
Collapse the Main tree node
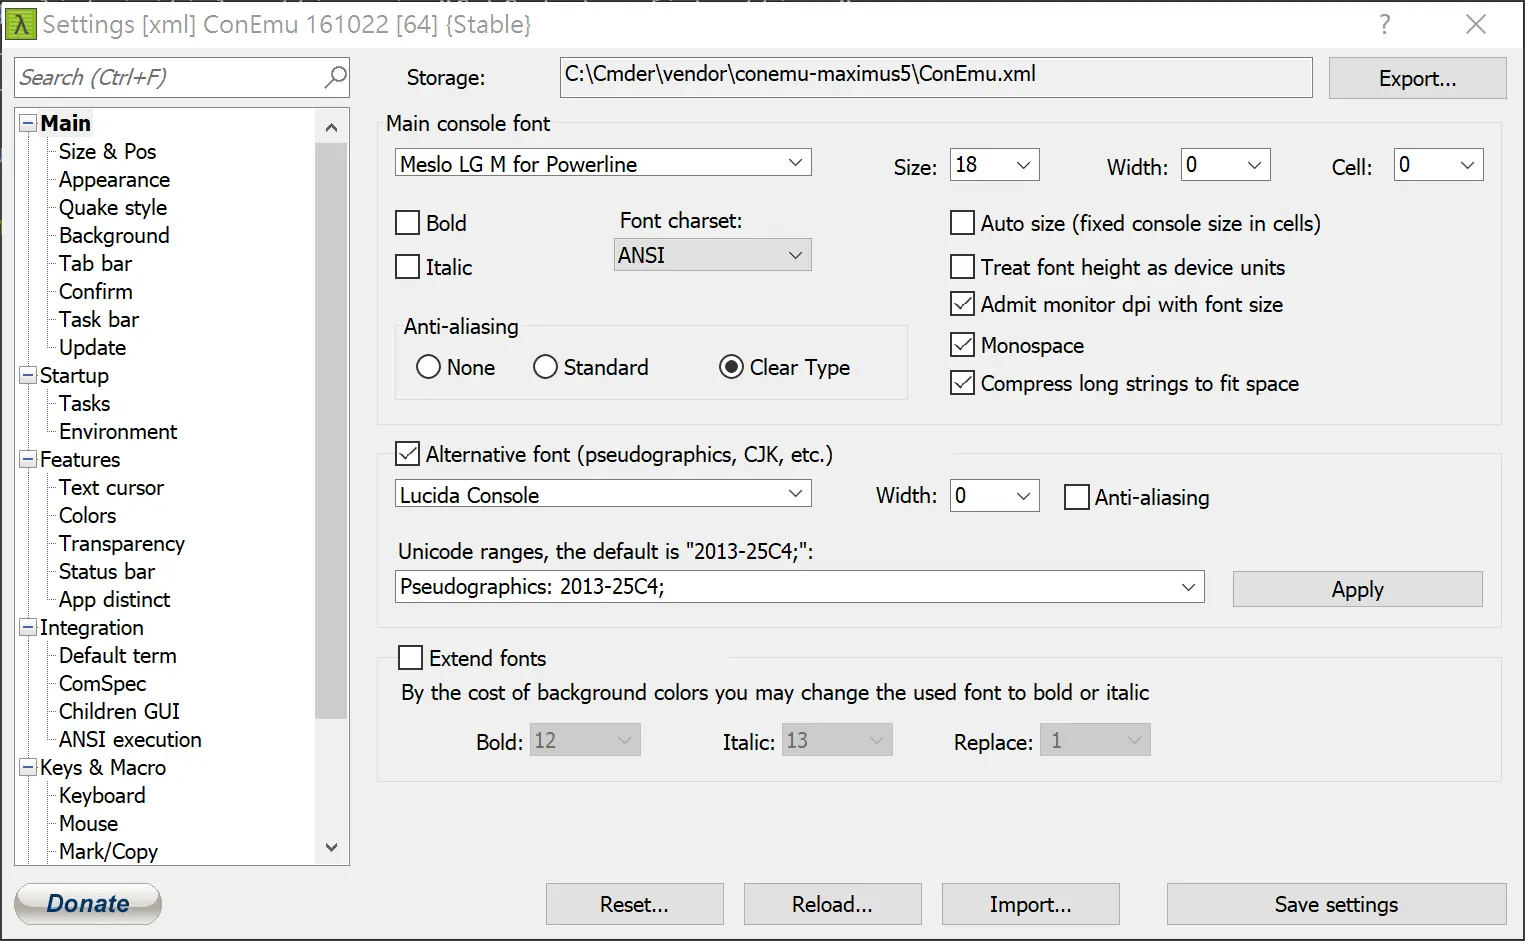pyautogui.click(x=28, y=124)
